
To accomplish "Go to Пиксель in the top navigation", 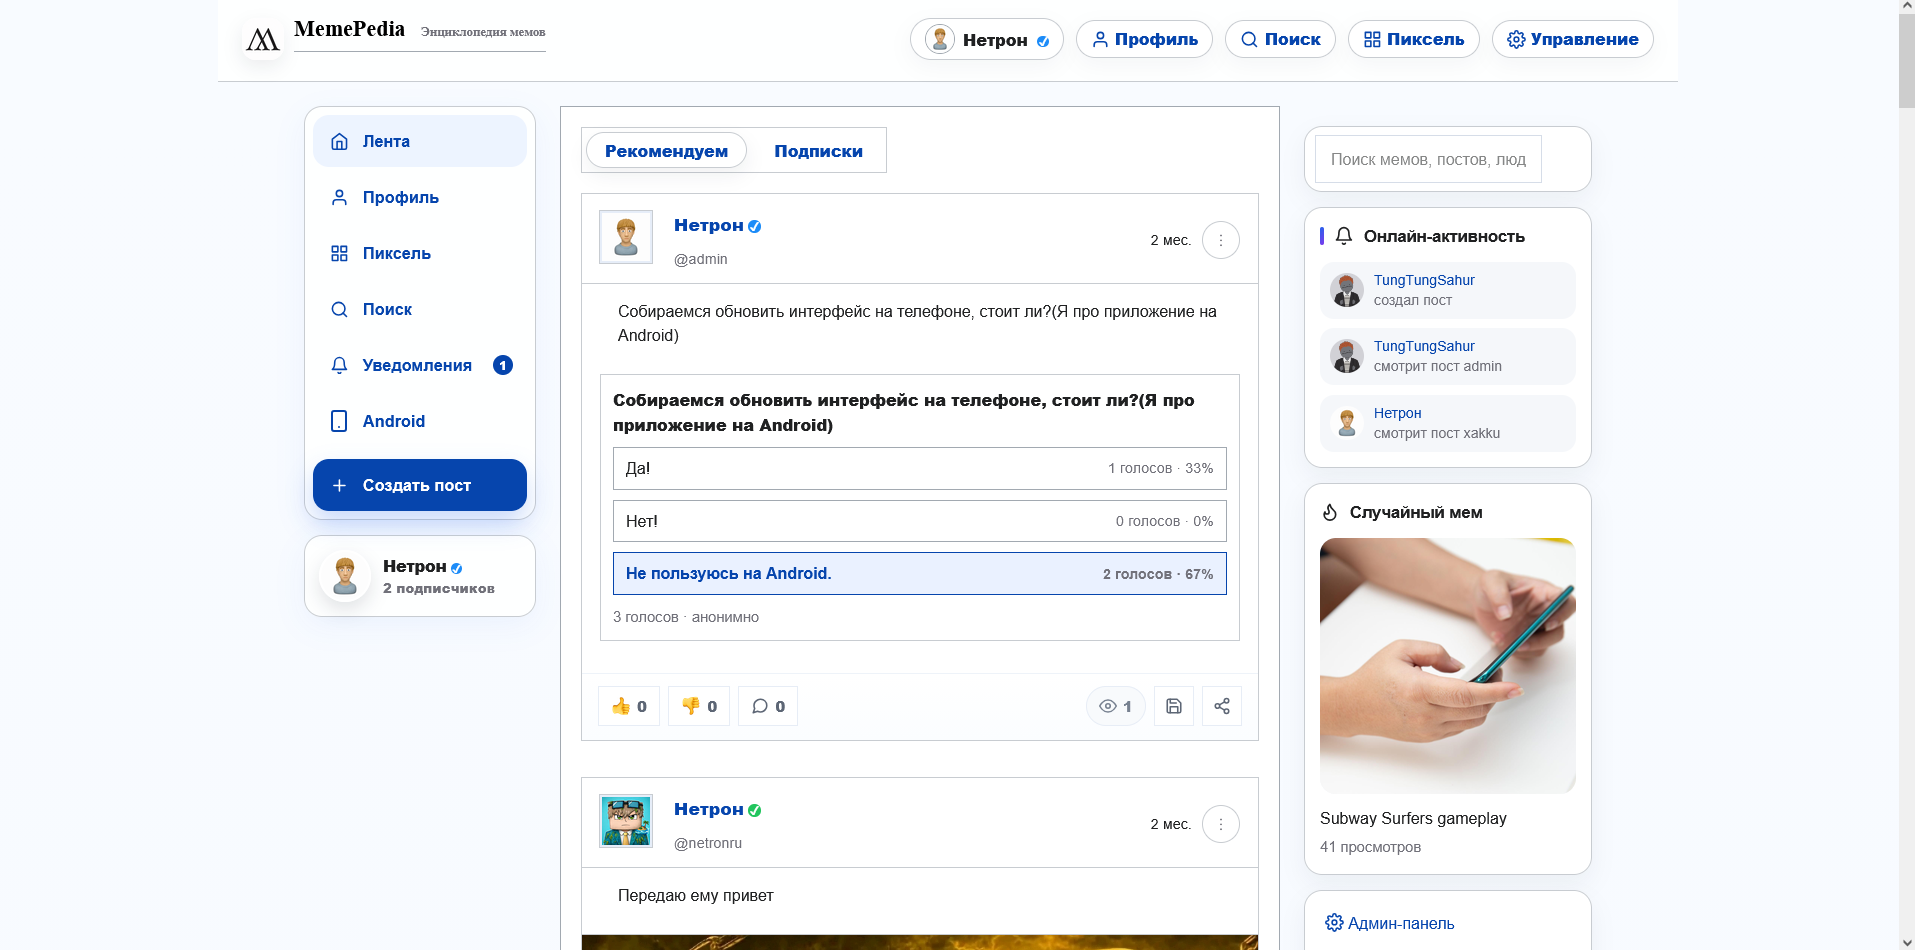I will point(1413,40).
